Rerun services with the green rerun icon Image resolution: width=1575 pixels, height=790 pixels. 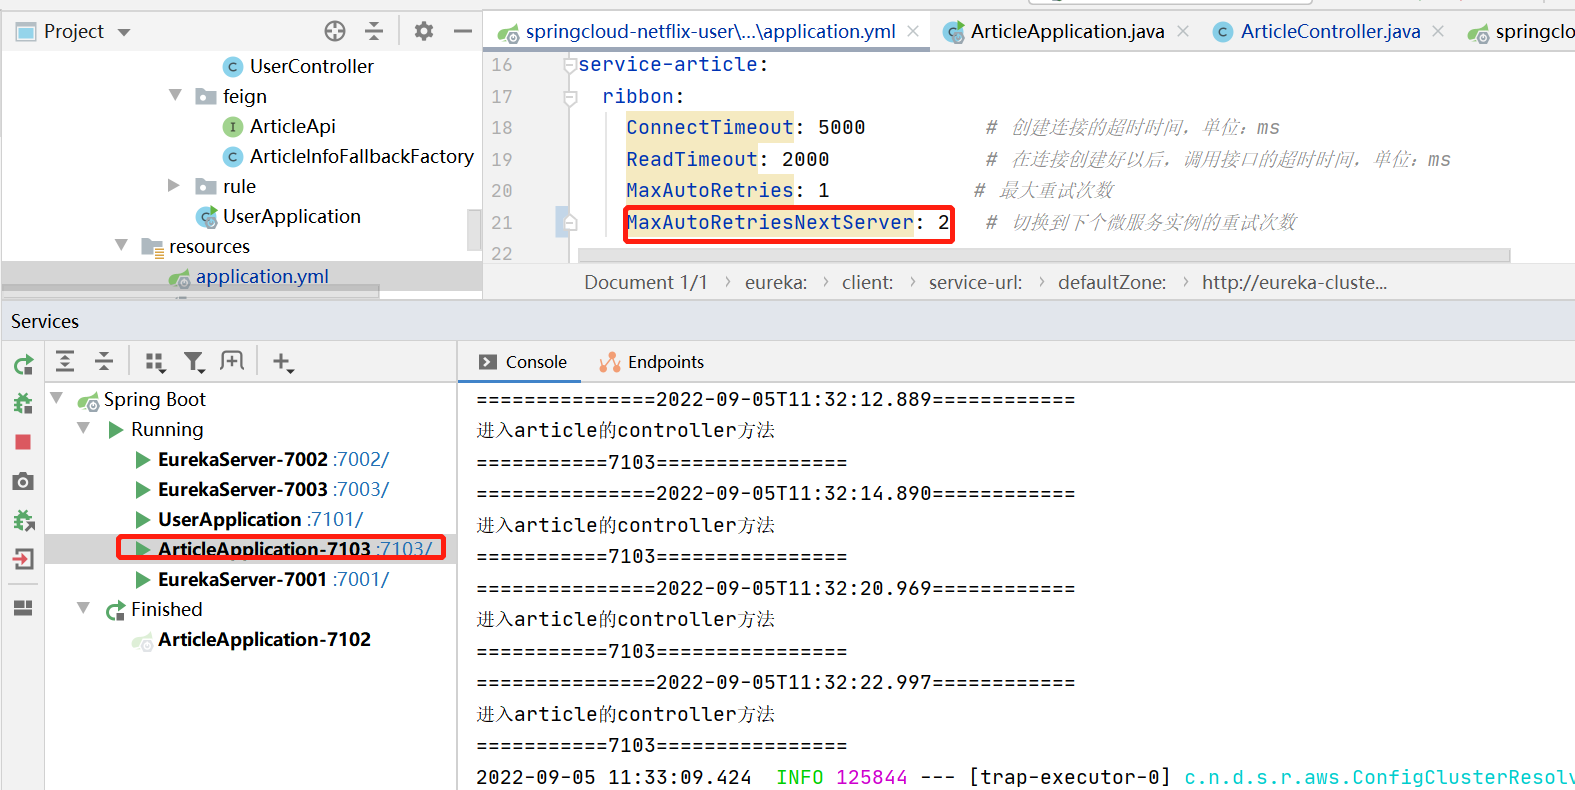pos(23,364)
